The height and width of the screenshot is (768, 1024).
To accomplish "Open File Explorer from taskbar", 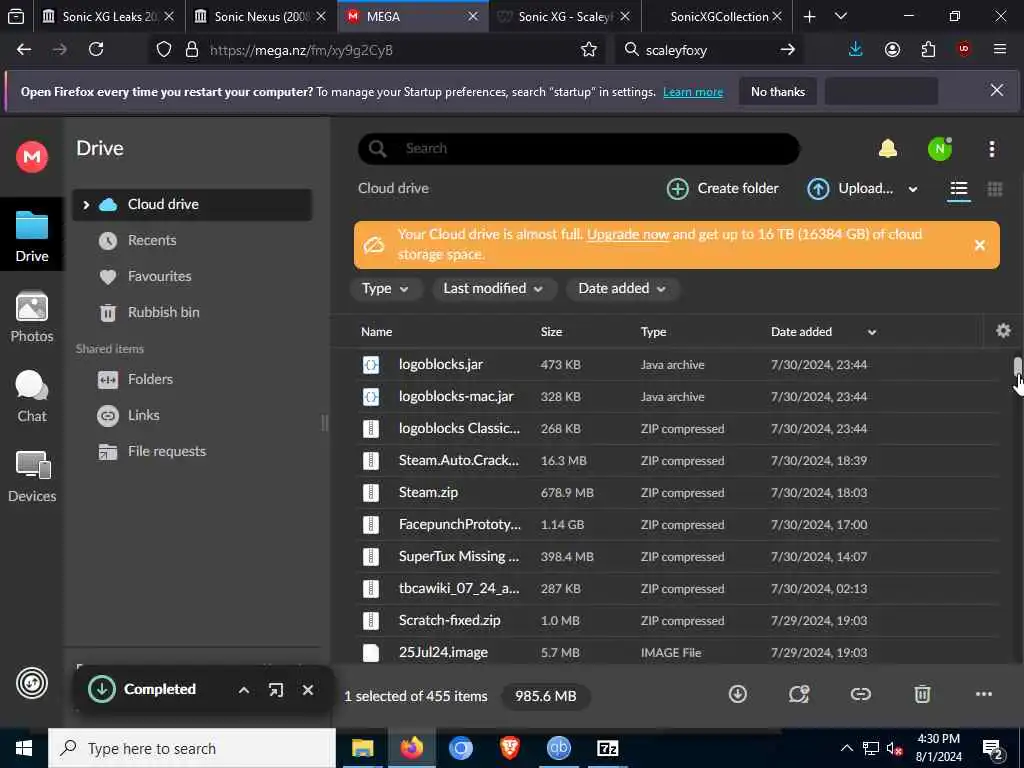I will click(x=362, y=748).
